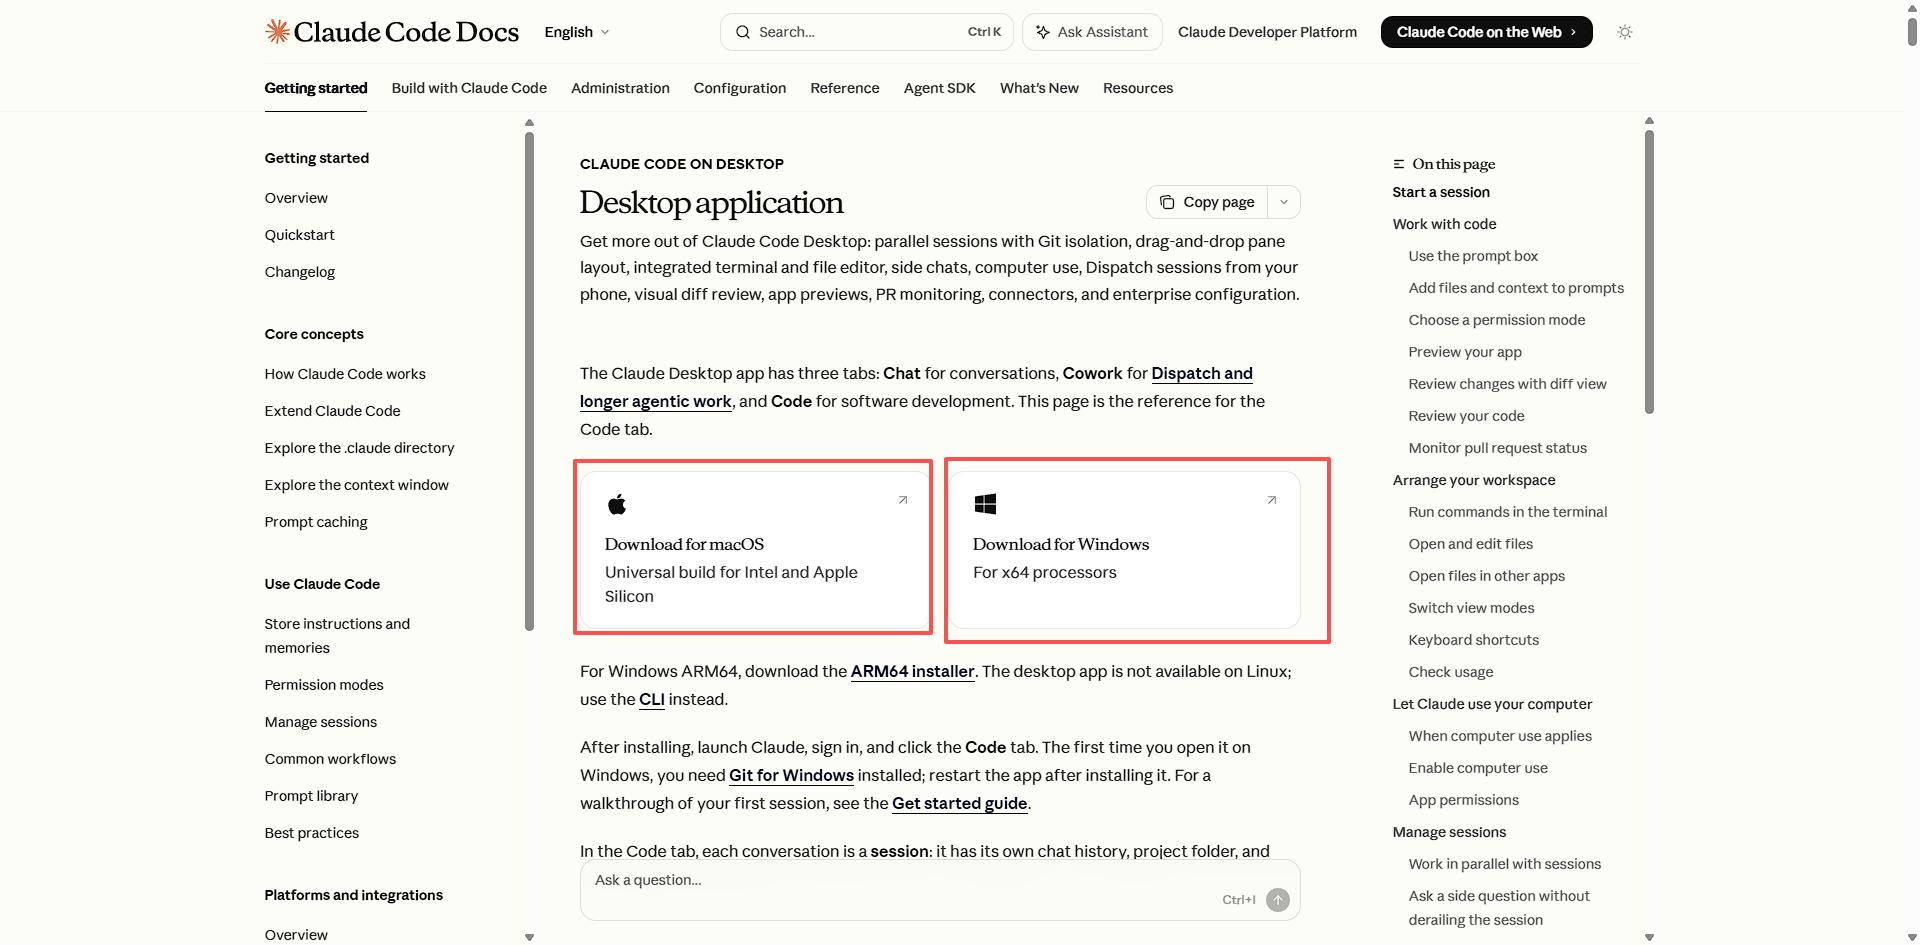The width and height of the screenshot is (1920, 945).
Task: Click the Claude Code on the Web button
Action: 1486,32
